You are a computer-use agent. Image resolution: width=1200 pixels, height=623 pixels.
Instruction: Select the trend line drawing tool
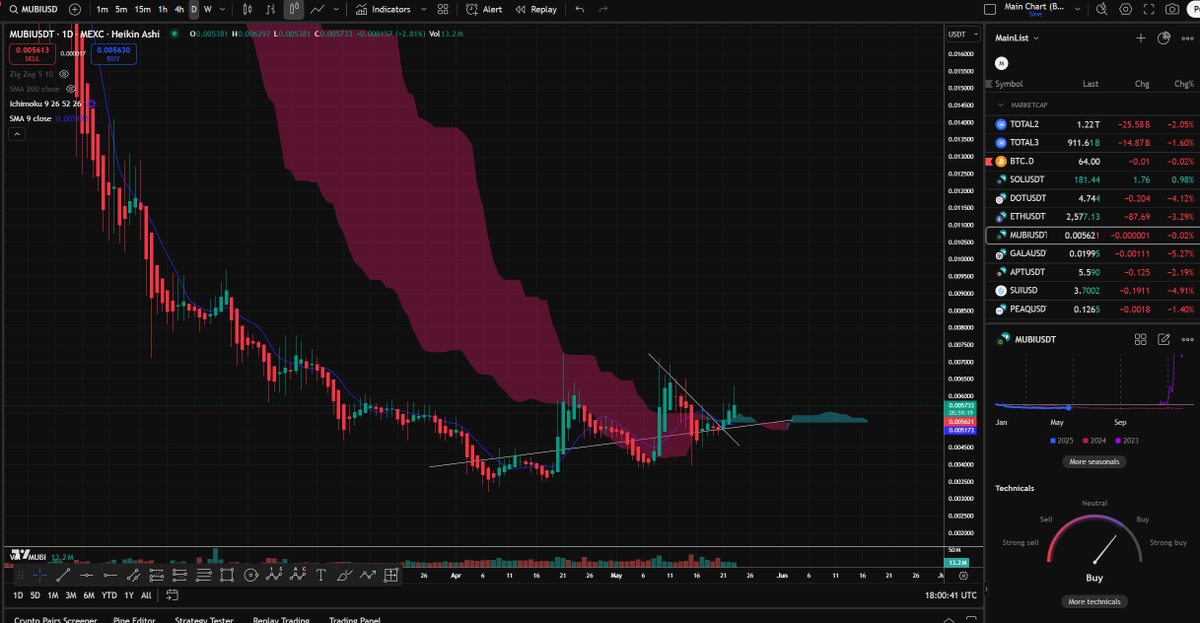click(63, 575)
